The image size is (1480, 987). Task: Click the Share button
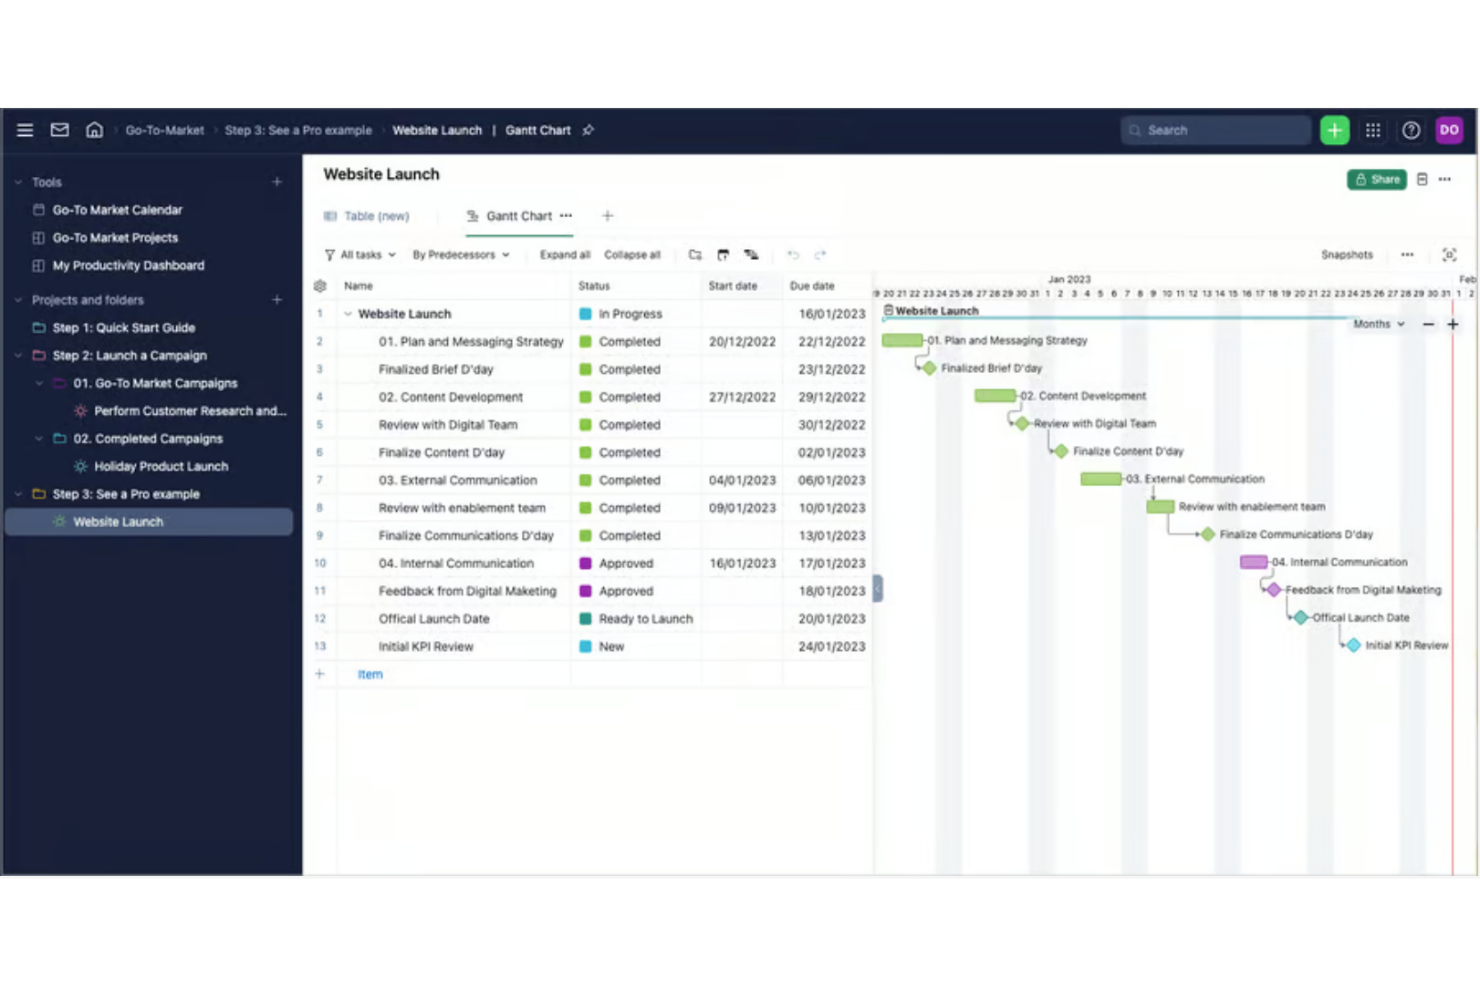(1377, 179)
